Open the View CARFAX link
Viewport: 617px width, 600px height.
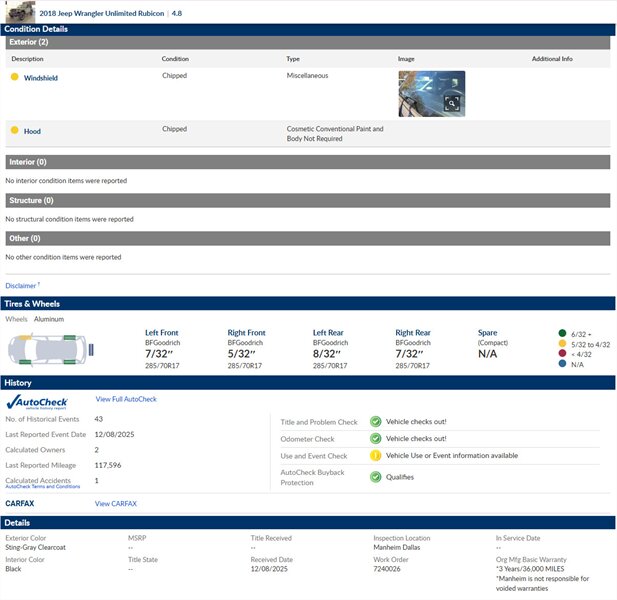click(x=116, y=504)
